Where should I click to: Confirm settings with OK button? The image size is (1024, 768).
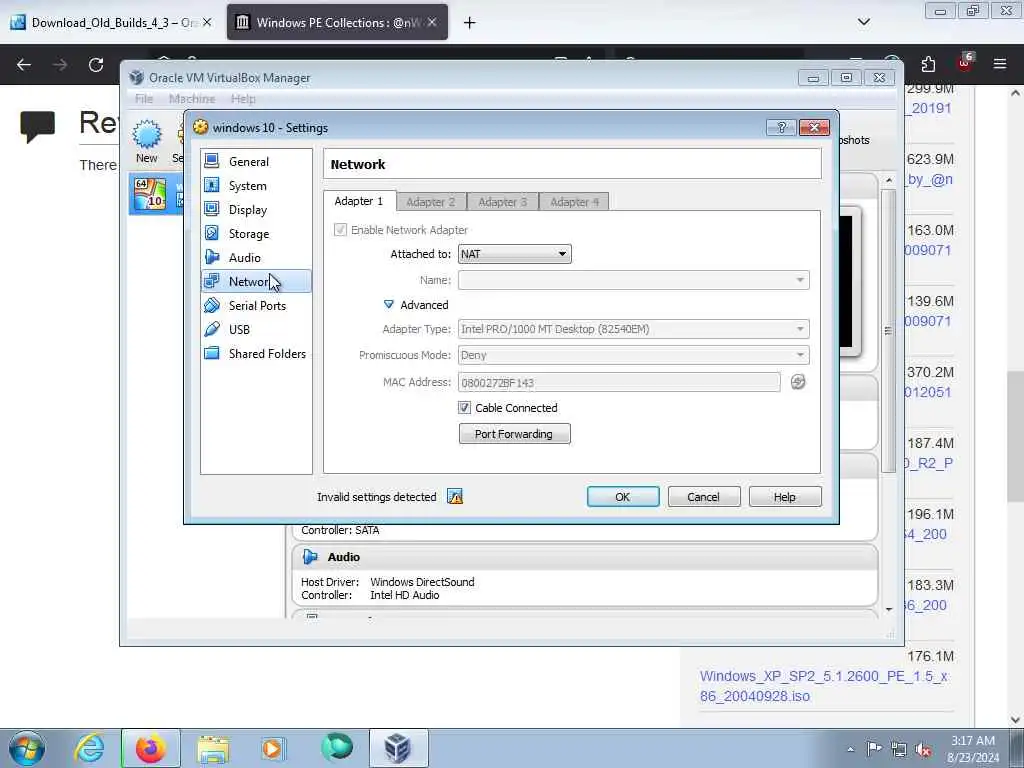click(623, 497)
